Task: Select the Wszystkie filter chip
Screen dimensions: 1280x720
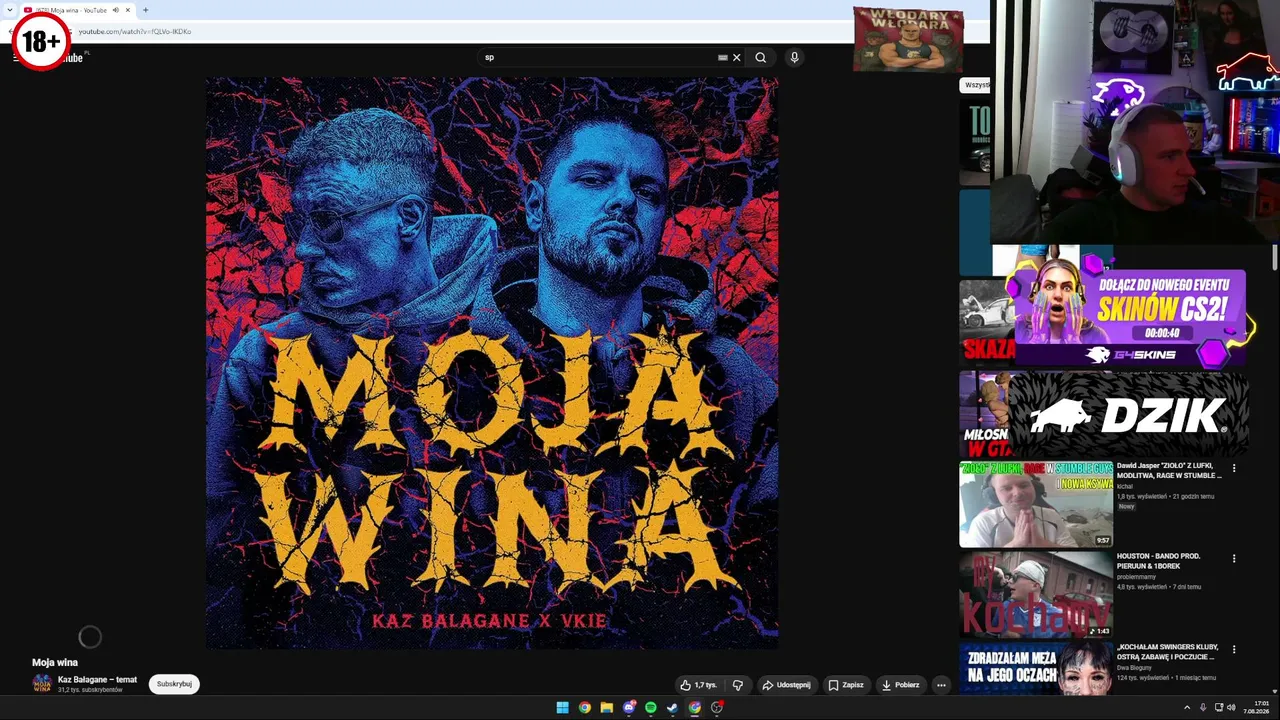Action: 976,85
